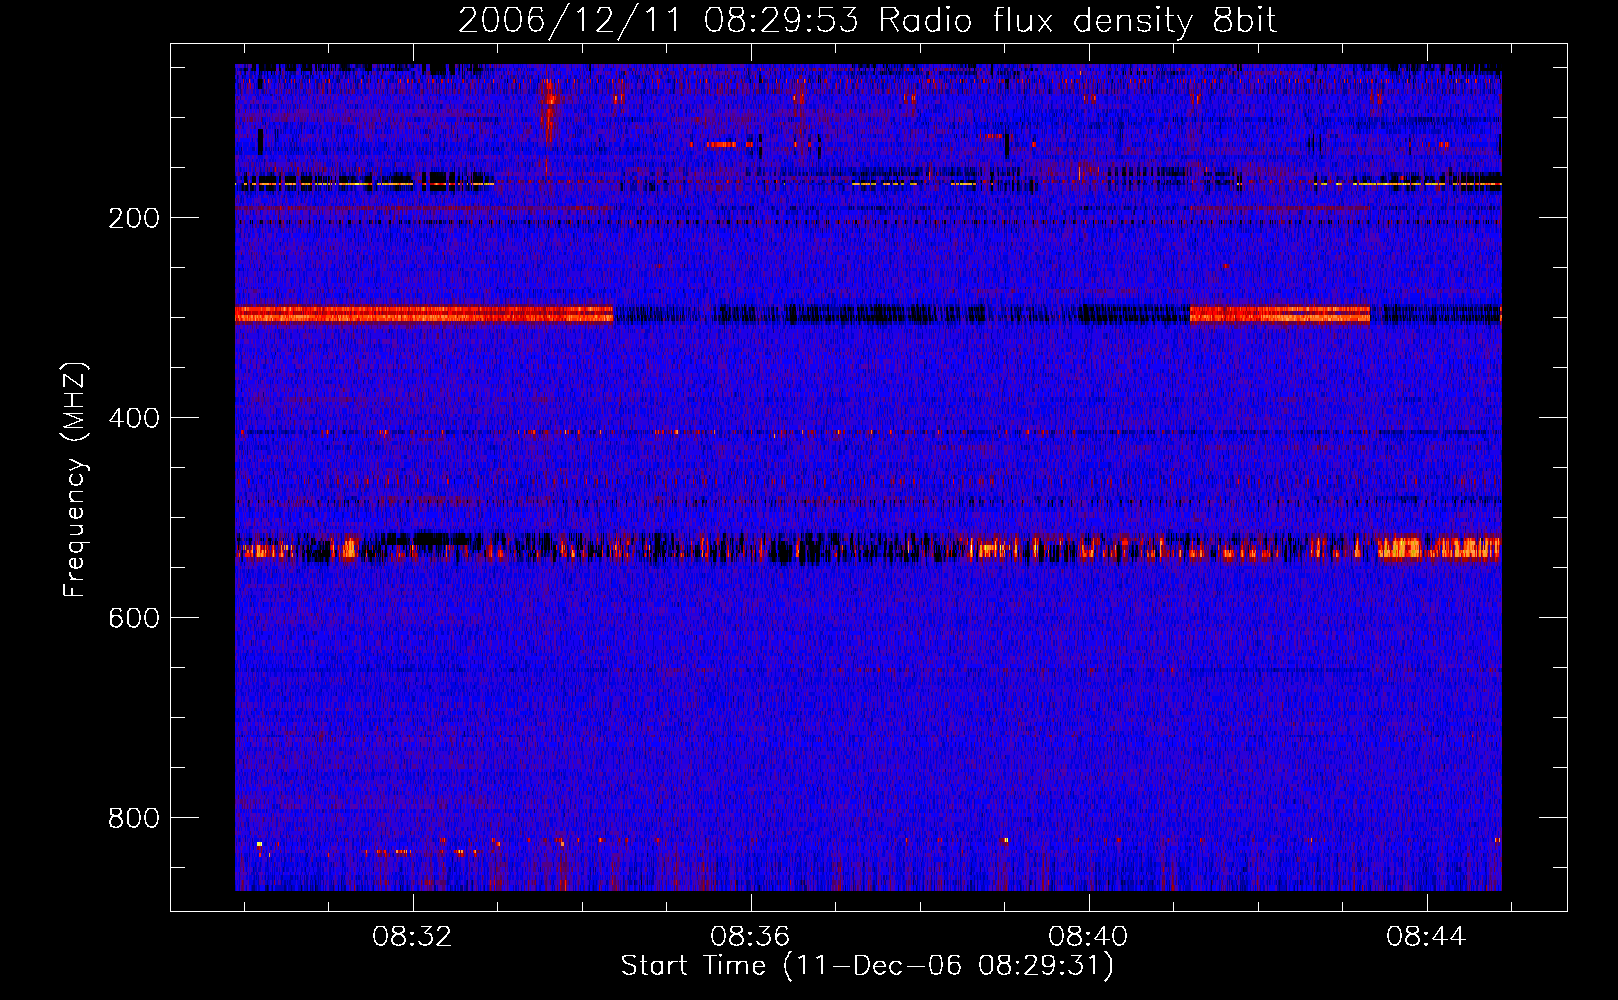1618x1000 pixels.
Task: Click the 800 frequency tick label
Action: pos(134,818)
